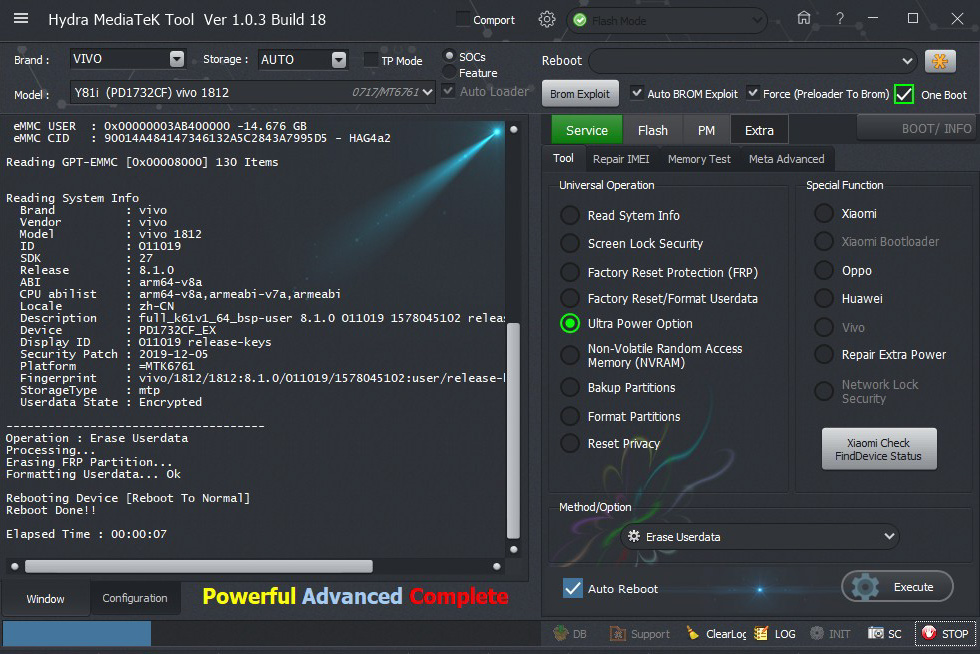980x654 pixels.
Task: Select Reset Privacy option
Action: pos(569,443)
